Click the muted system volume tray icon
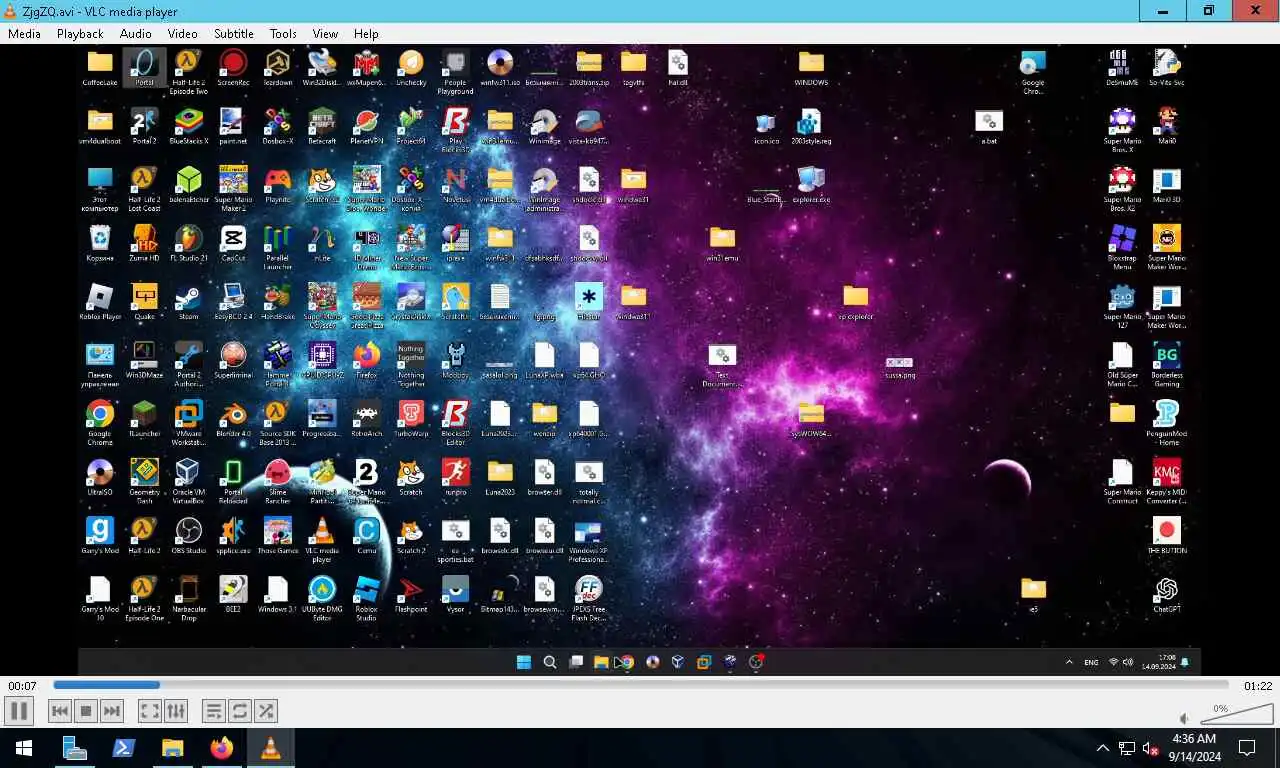The width and height of the screenshot is (1280, 768). (1151, 748)
